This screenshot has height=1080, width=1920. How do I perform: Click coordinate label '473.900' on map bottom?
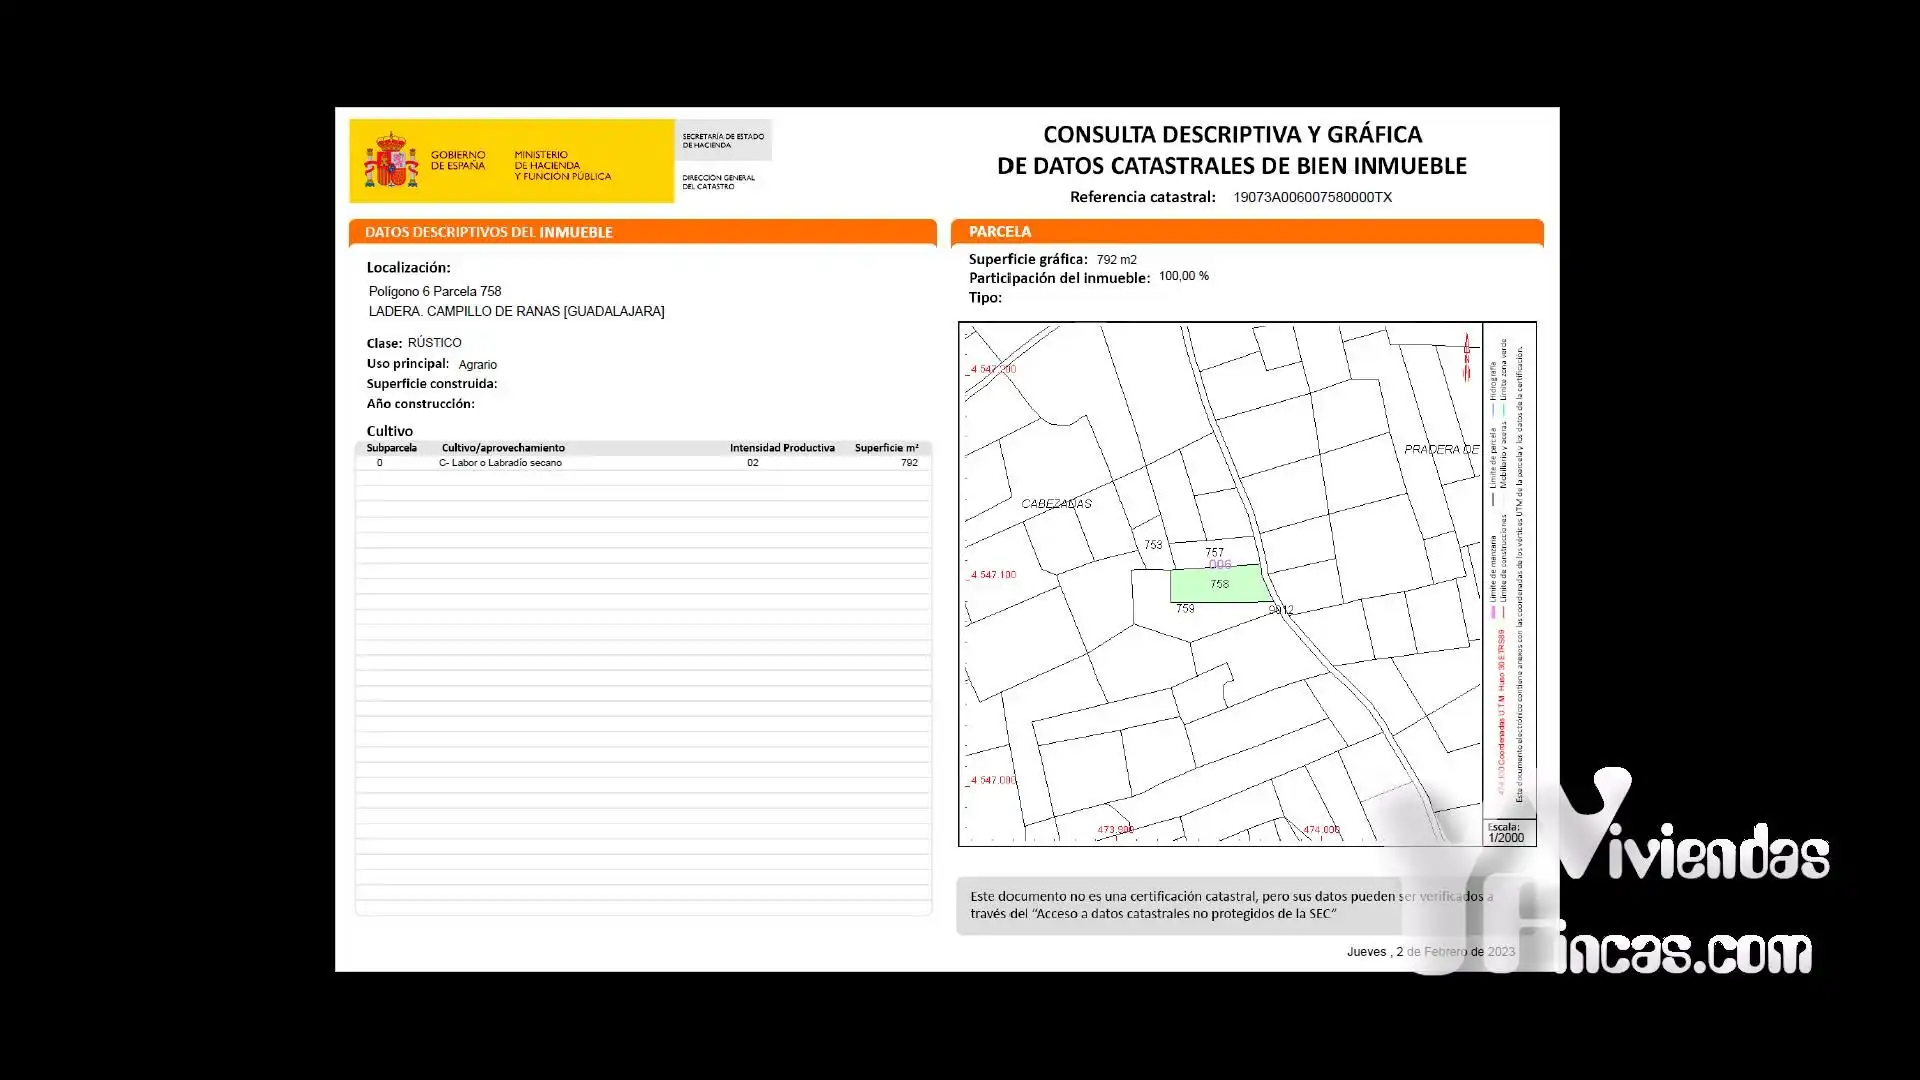[1115, 830]
